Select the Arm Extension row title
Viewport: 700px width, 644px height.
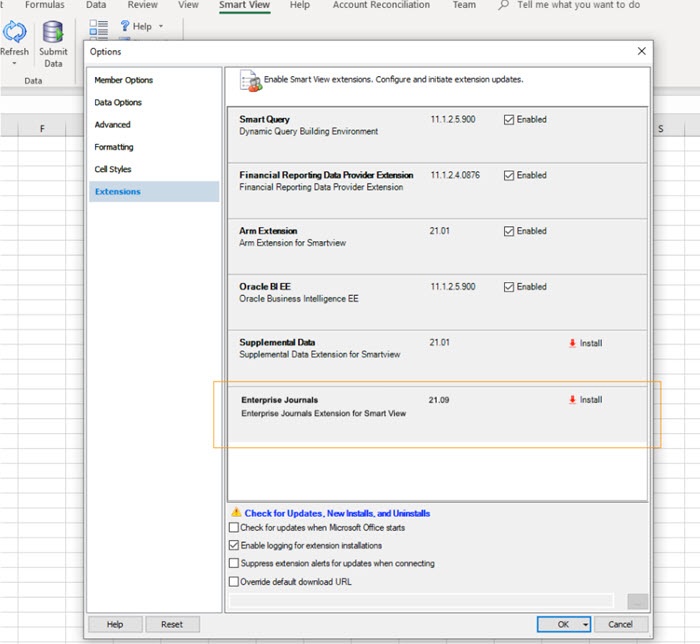(268, 231)
